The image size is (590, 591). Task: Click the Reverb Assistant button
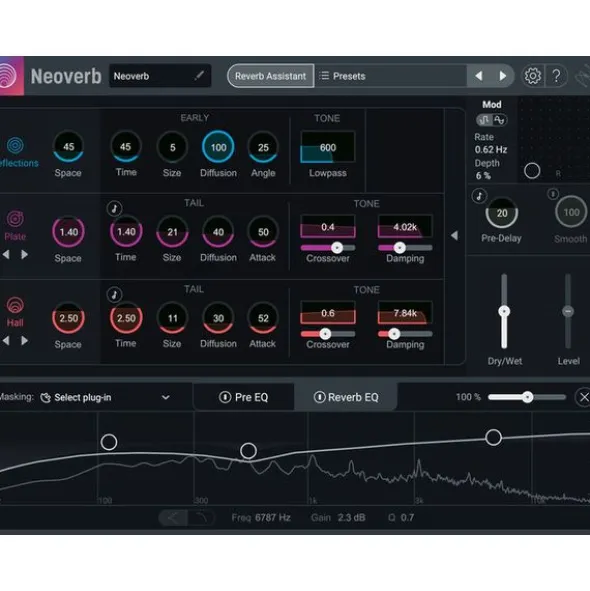[x=271, y=76]
